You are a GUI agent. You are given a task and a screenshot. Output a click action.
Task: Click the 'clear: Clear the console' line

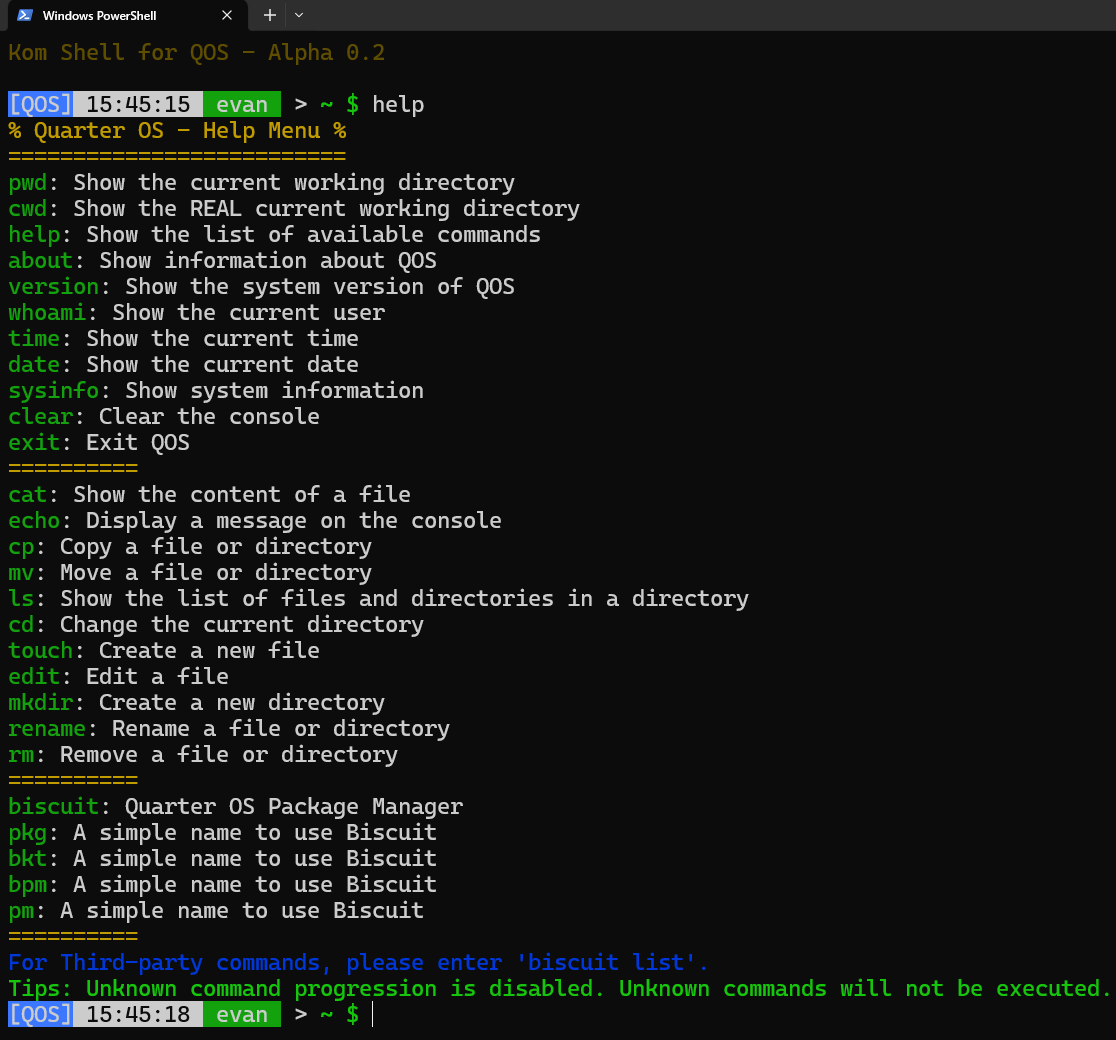coord(164,416)
